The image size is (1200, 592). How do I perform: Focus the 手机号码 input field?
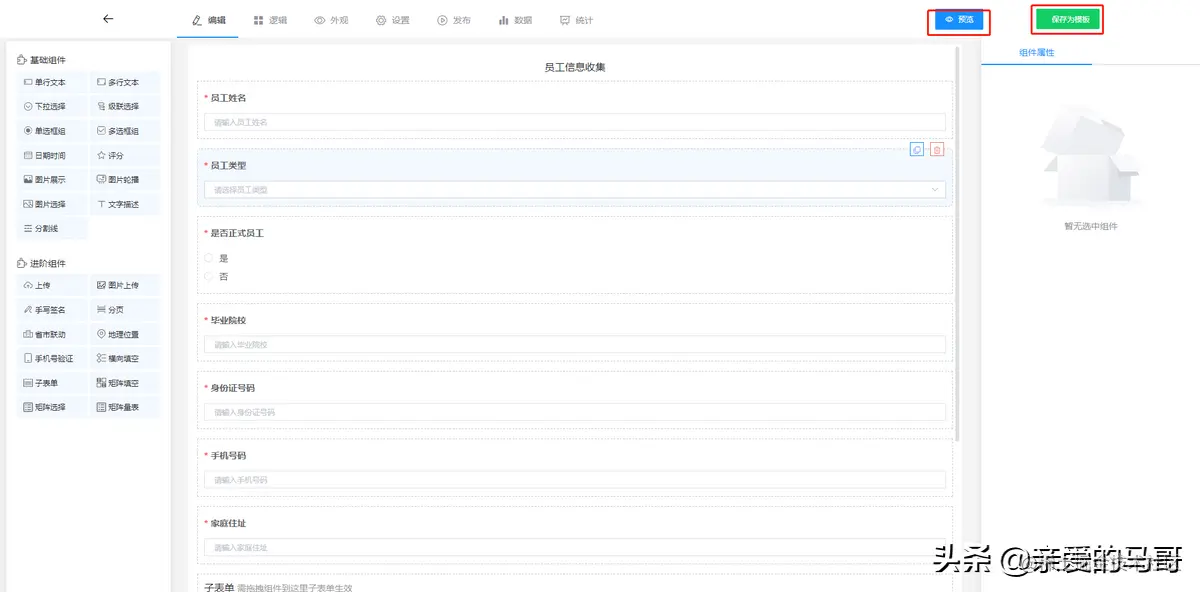coord(574,480)
